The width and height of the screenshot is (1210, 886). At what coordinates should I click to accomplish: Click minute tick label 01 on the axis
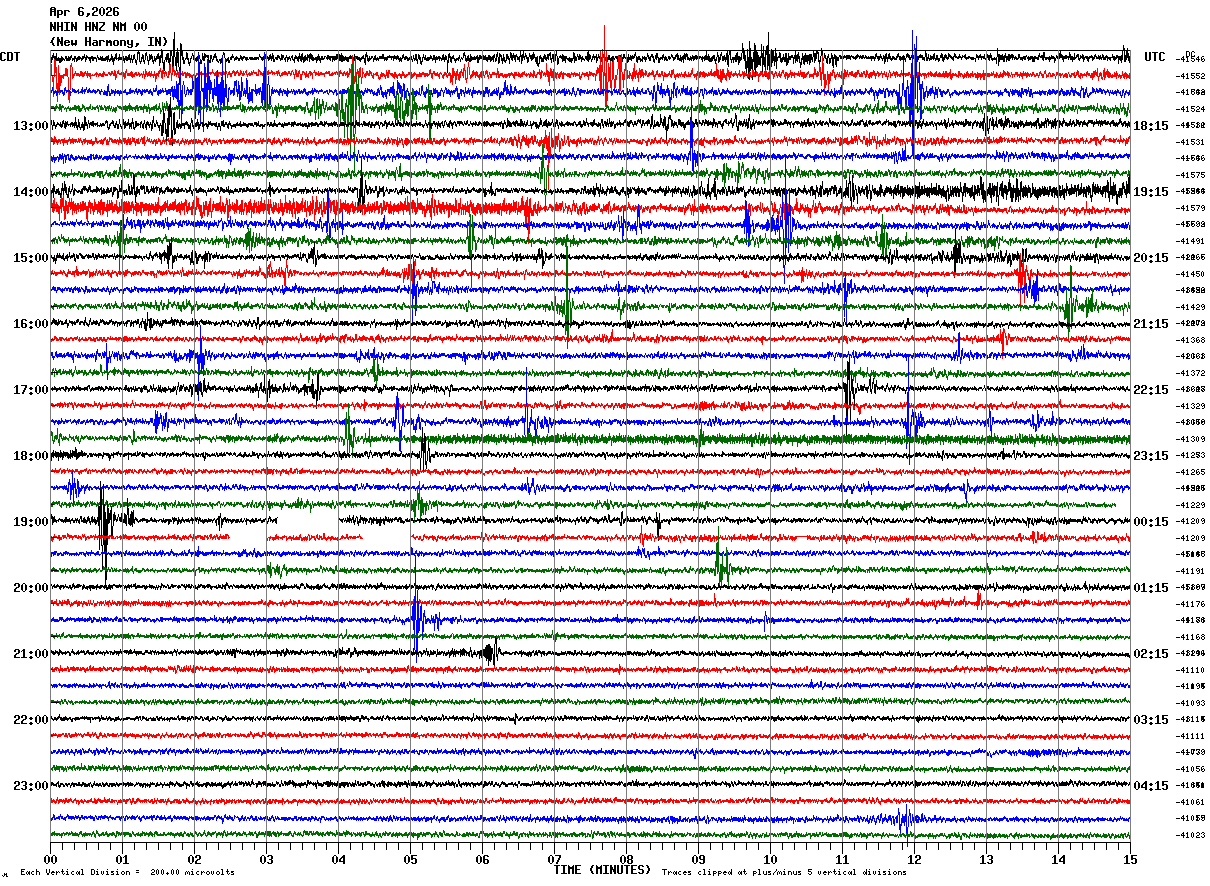122,859
